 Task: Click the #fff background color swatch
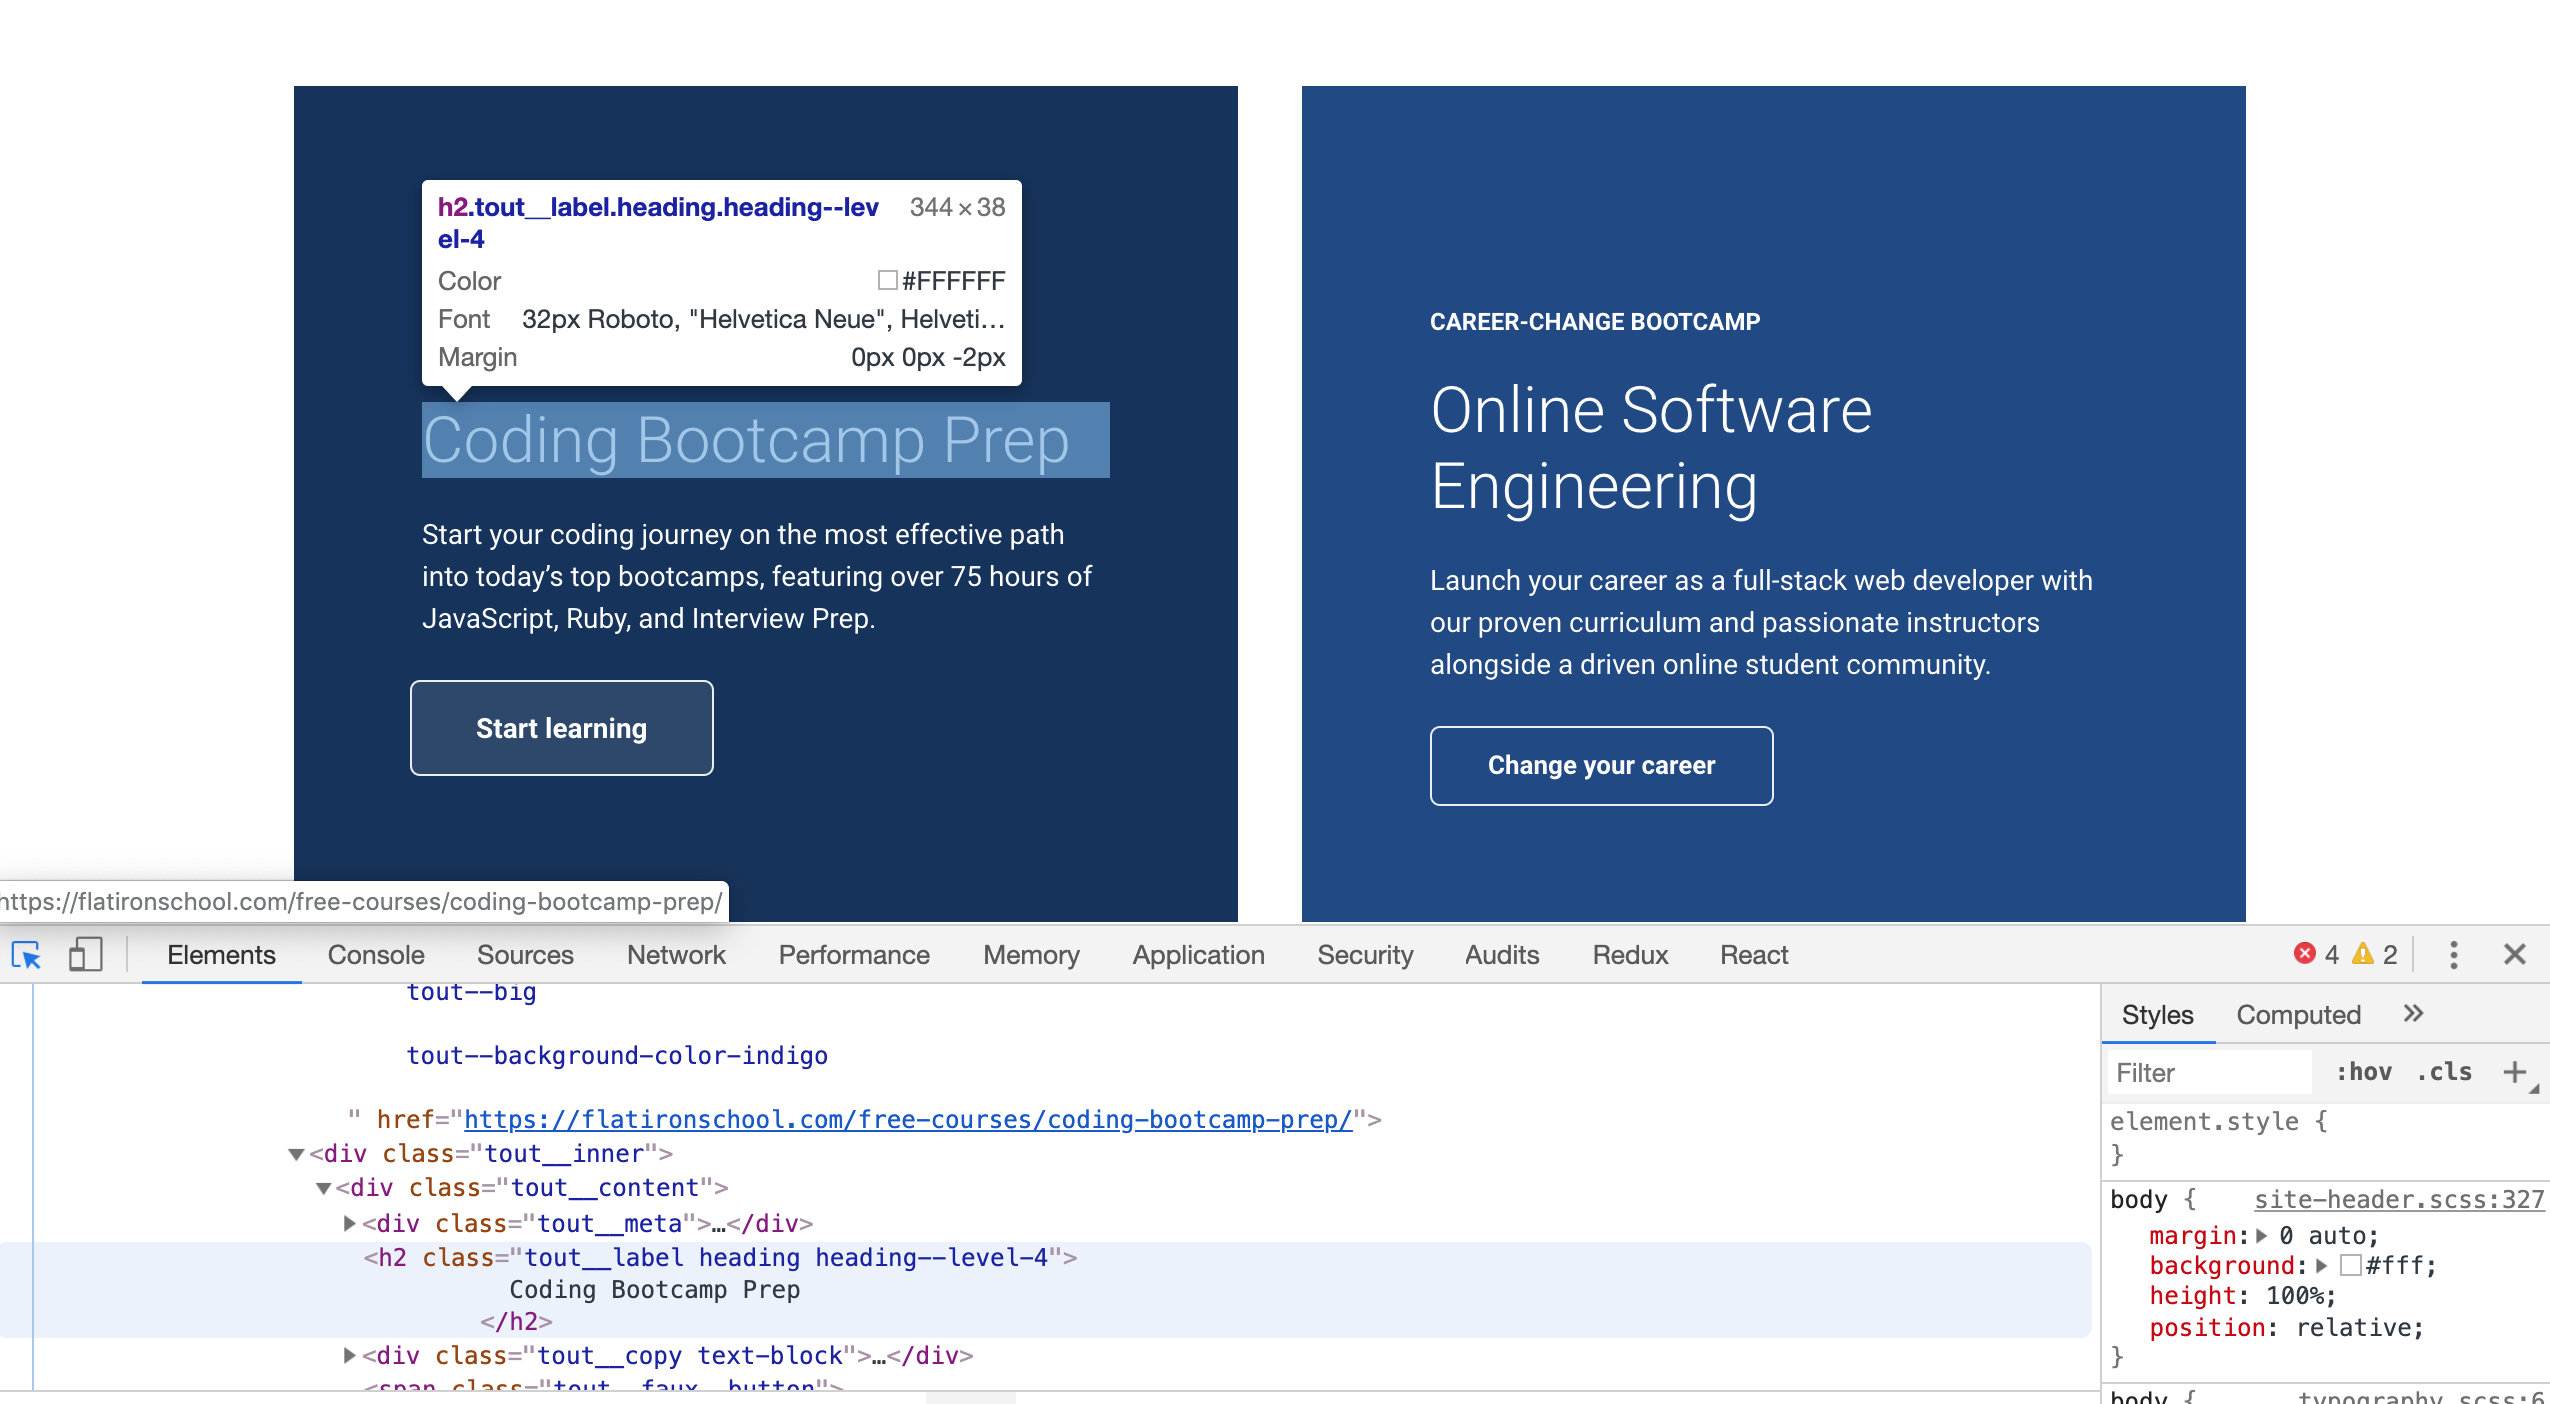pyautogui.click(x=2351, y=1265)
